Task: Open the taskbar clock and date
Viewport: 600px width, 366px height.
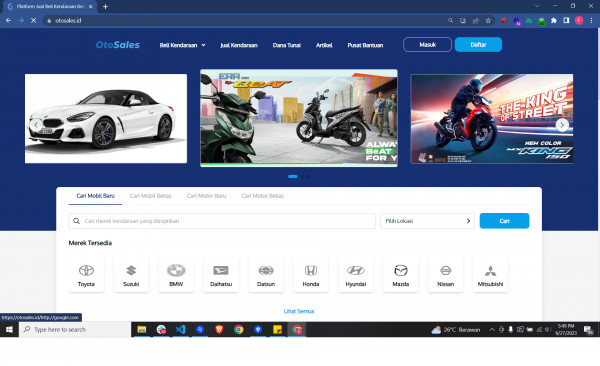Action: (566, 329)
